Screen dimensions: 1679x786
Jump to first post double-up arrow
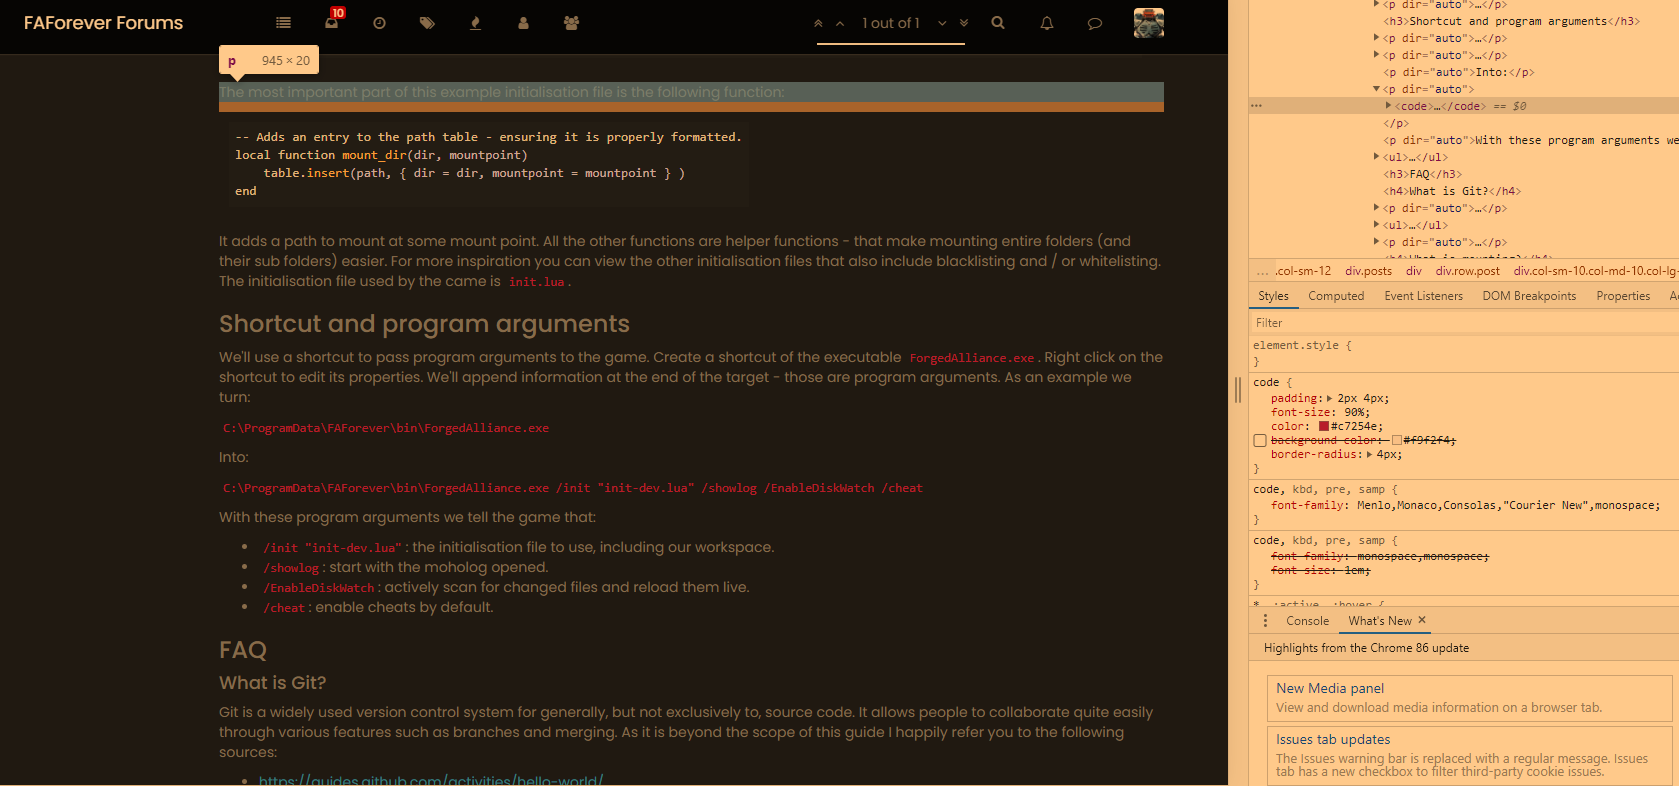(818, 23)
